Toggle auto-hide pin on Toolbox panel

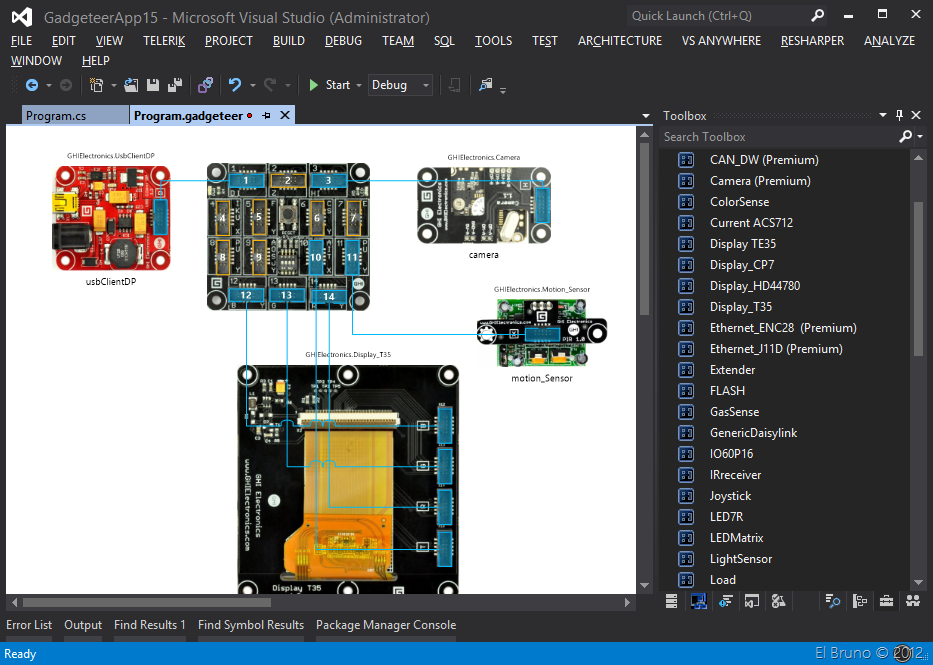pos(899,116)
